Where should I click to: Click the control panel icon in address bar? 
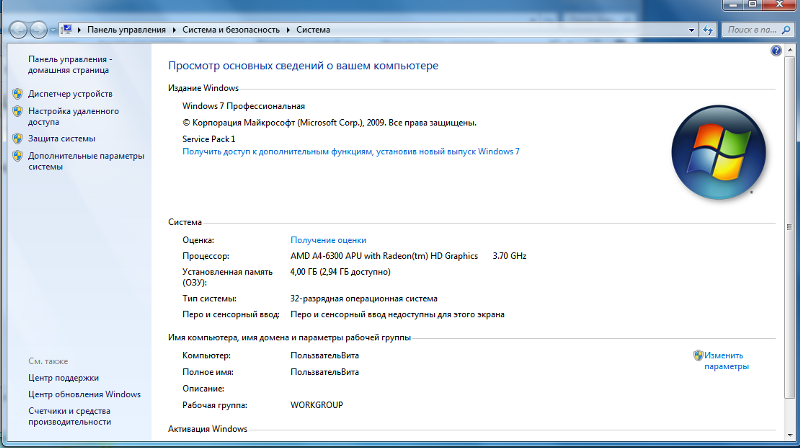(x=68, y=30)
